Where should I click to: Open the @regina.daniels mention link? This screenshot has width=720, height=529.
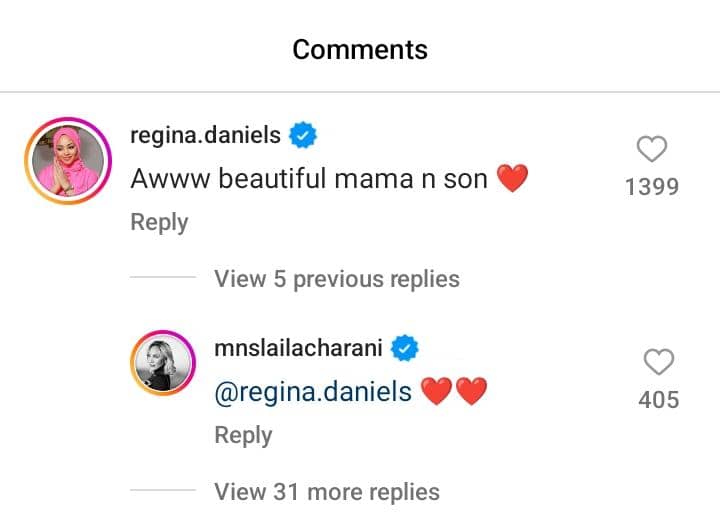[313, 392]
